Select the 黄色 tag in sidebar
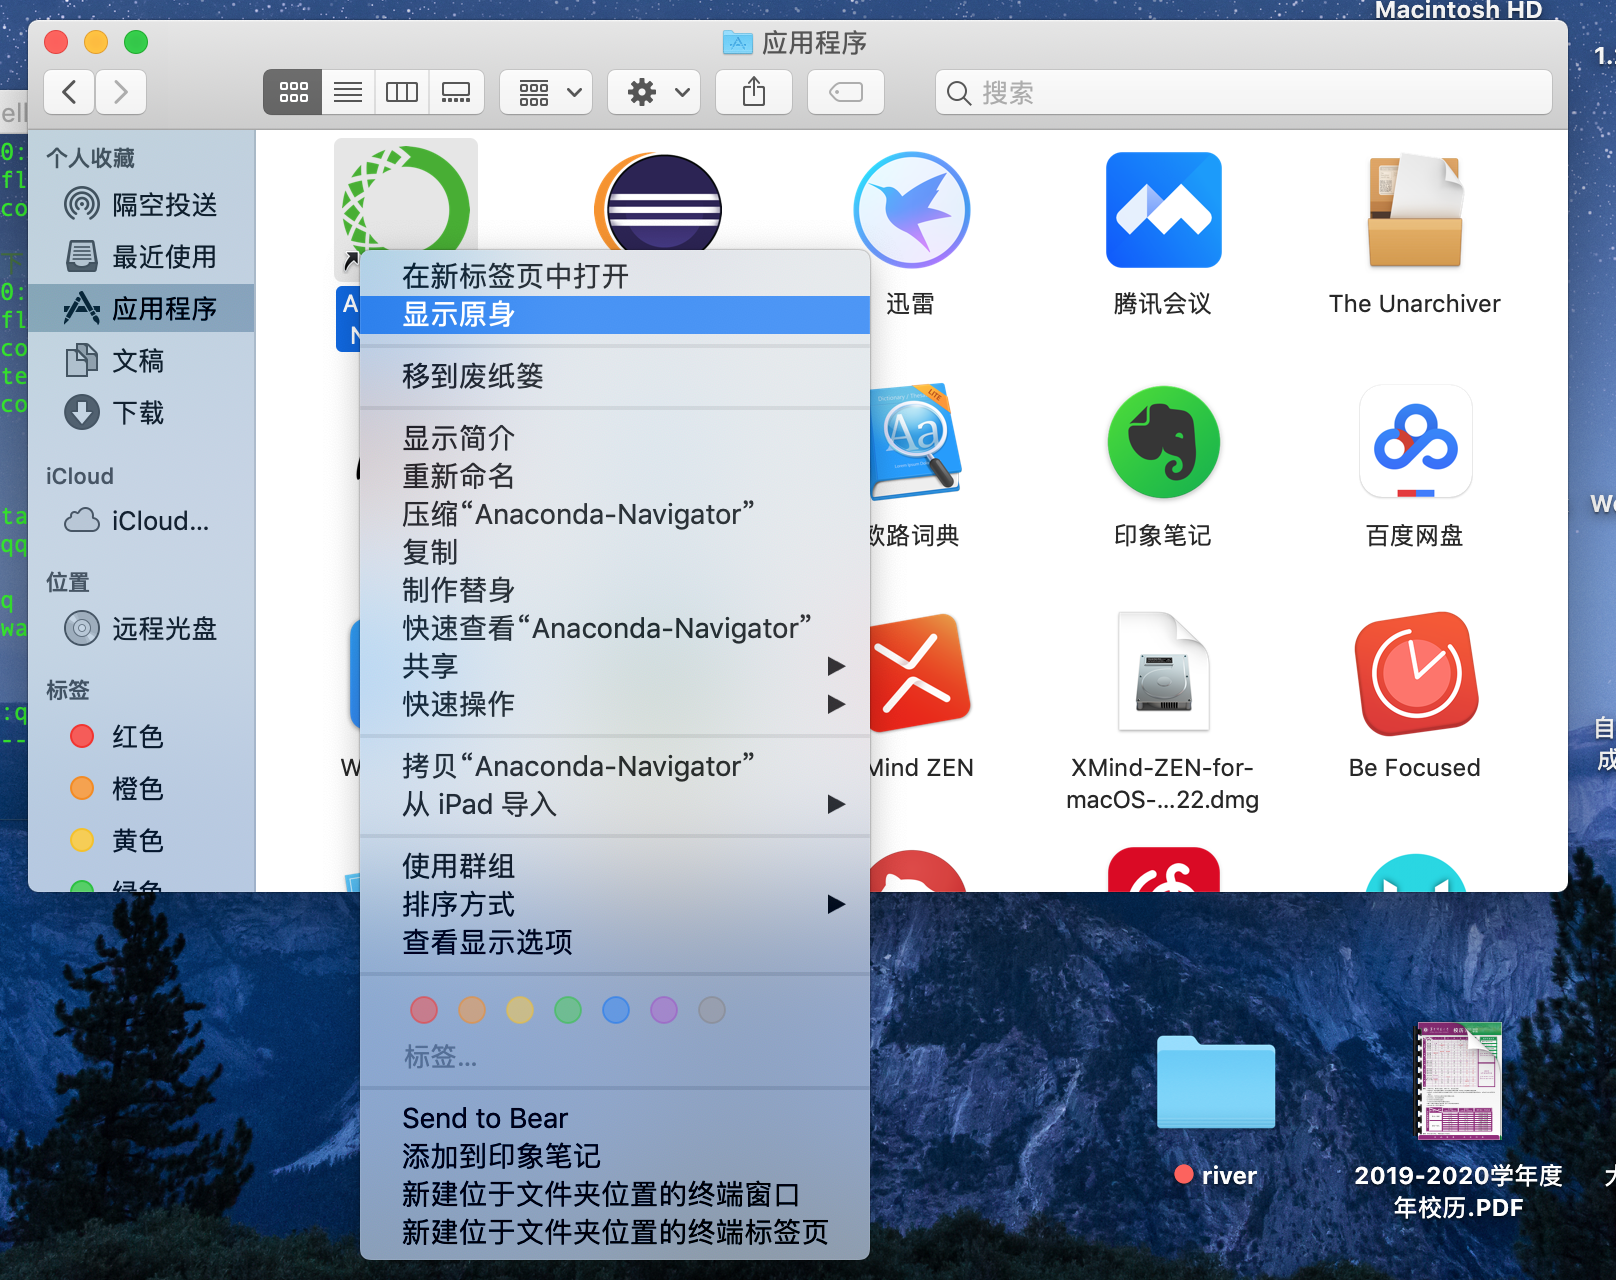 pos(141,841)
